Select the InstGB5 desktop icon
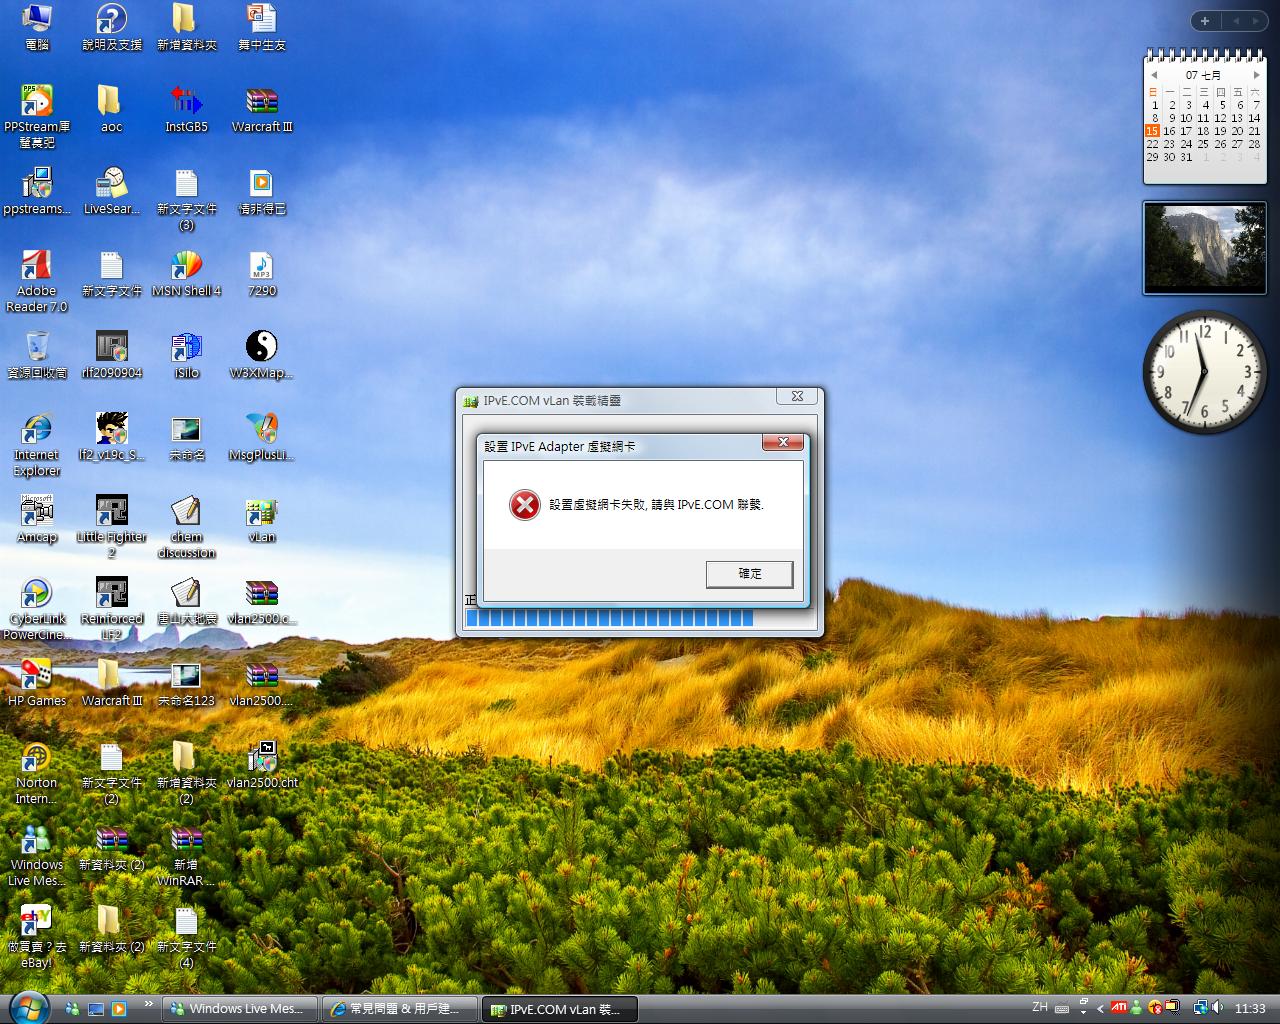This screenshot has height=1024, width=1280. pyautogui.click(x=187, y=109)
